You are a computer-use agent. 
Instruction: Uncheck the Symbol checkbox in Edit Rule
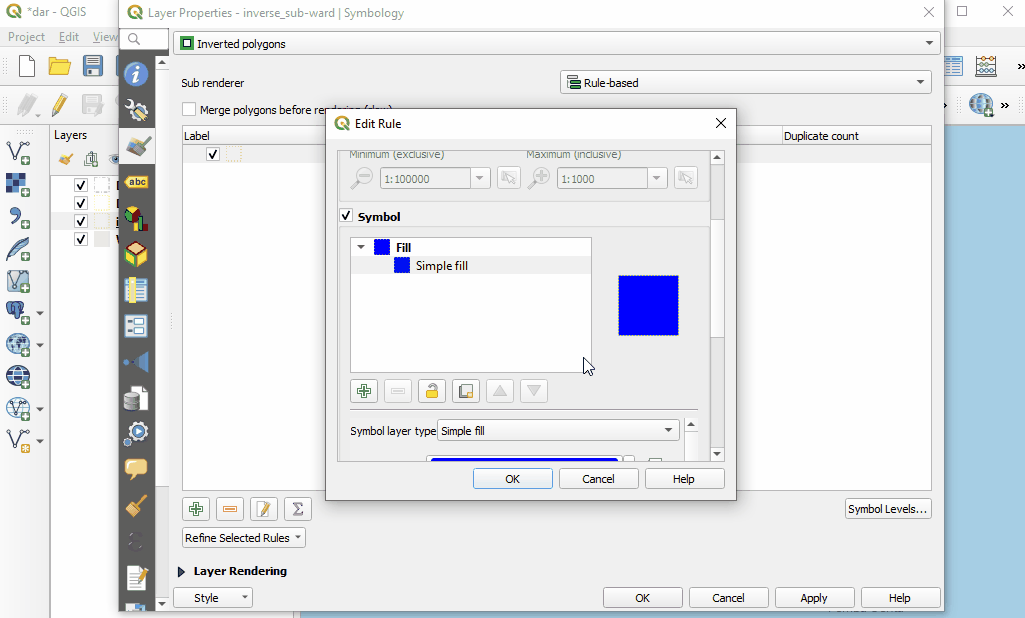[347, 216]
